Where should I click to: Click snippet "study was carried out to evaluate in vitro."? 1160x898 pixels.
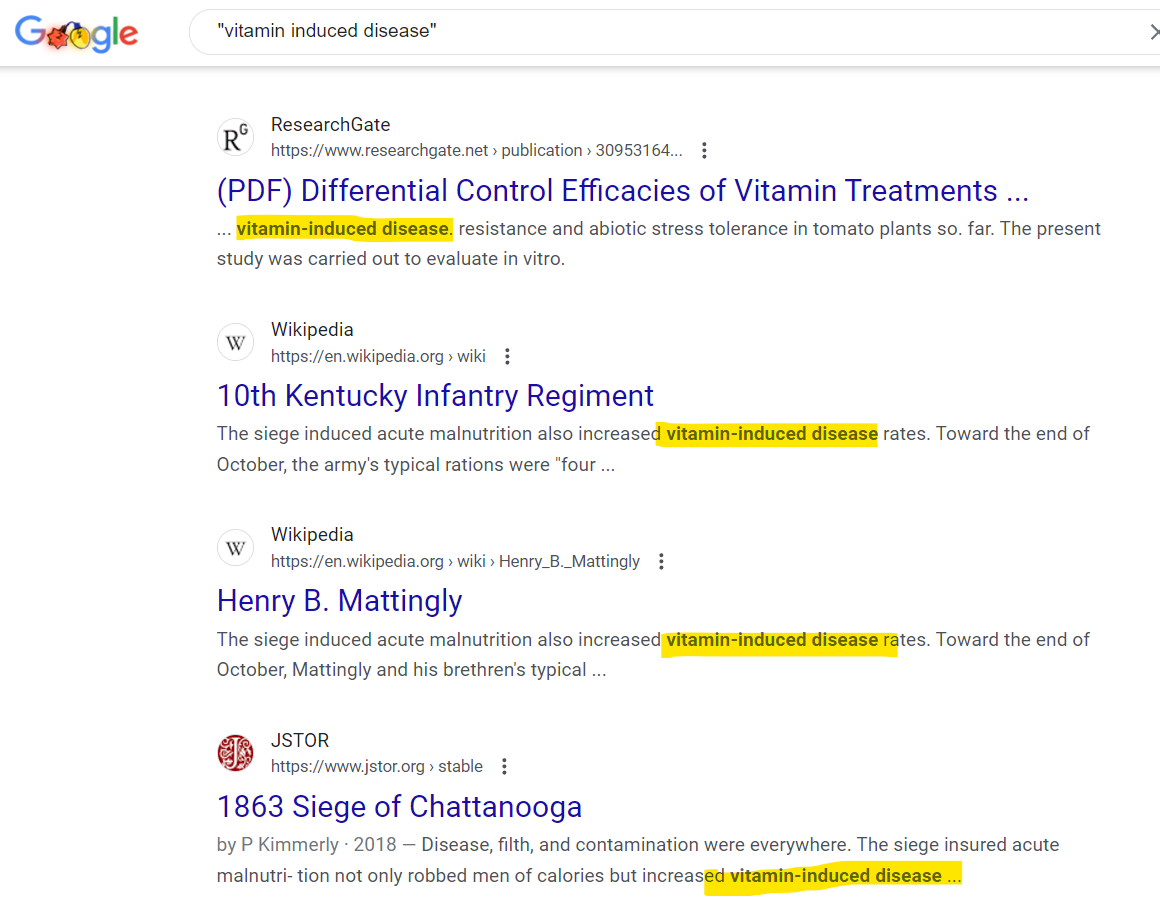coord(391,259)
